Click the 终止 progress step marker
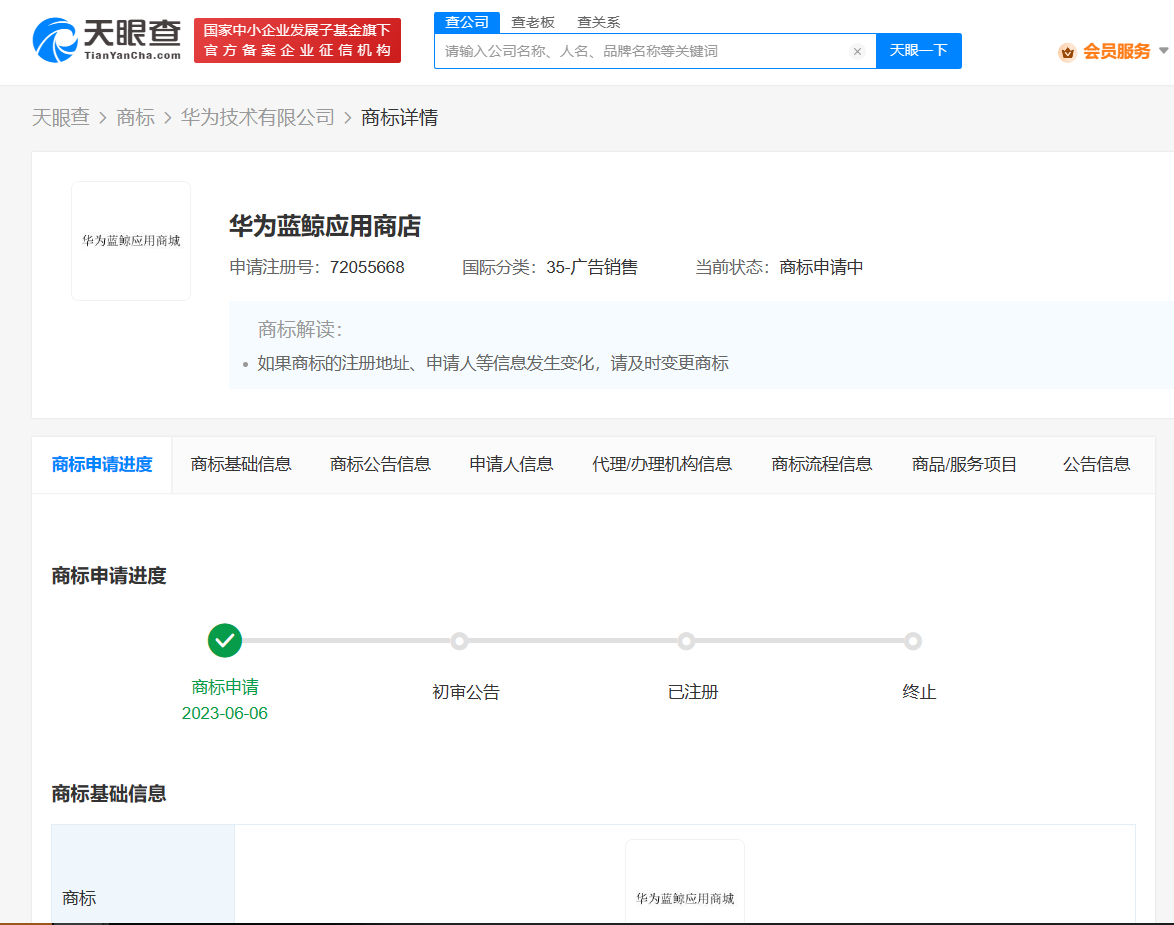The height and width of the screenshot is (925, 1174). point(912,641)
